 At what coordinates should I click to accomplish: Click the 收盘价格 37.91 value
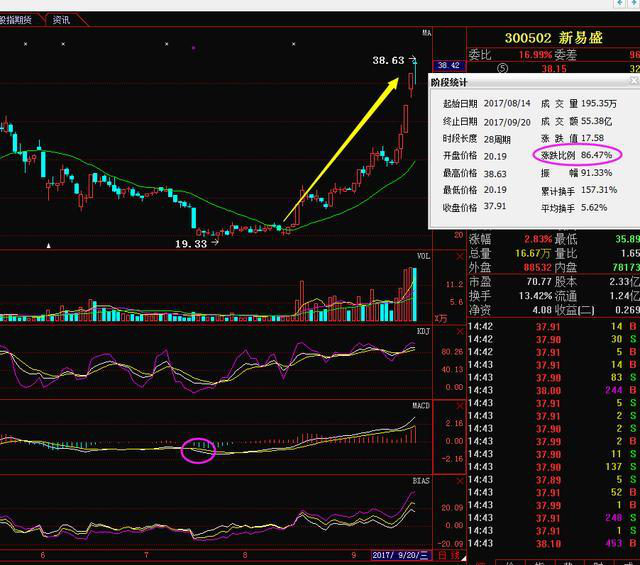pos(495,207)
